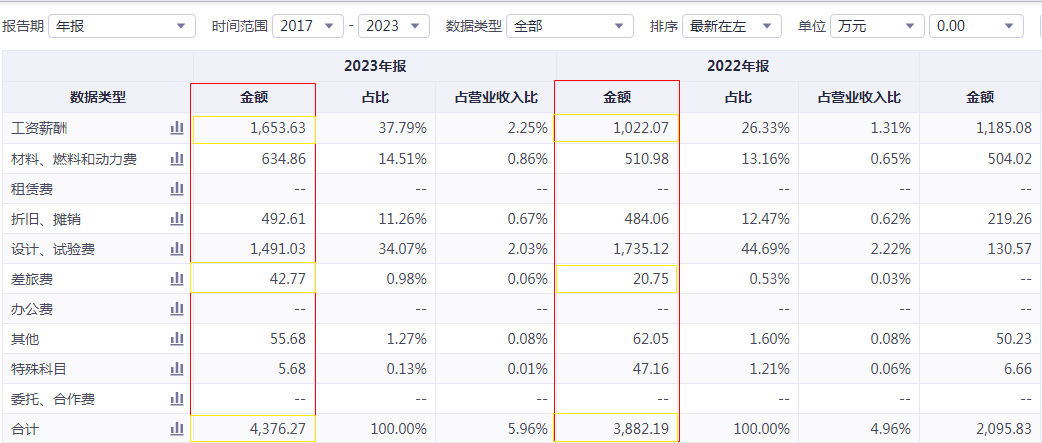Select the 20.75 差旅费 amount cell
Screen dimensions: 1042x443
coord(616,279)
